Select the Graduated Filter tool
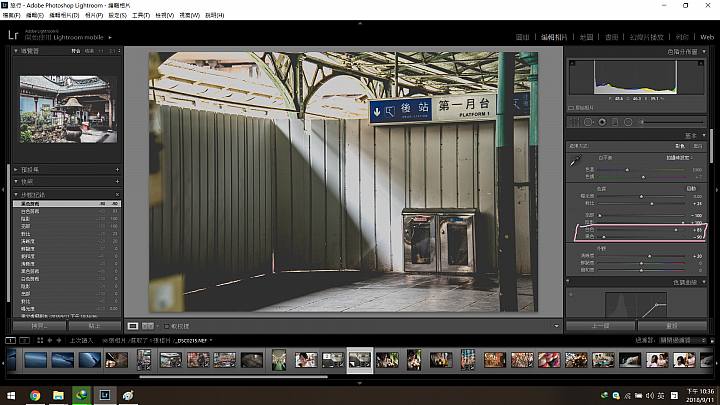This screenshot has height=405, width=720. (615, 122)
